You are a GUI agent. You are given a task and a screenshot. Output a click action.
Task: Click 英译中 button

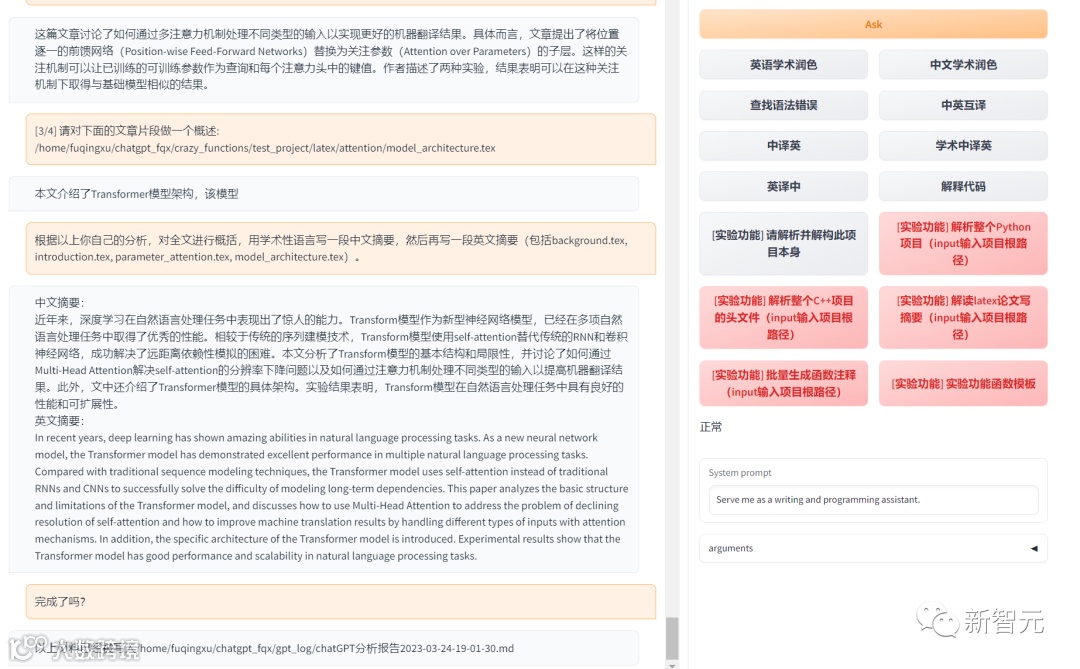[x=783, y=186]
